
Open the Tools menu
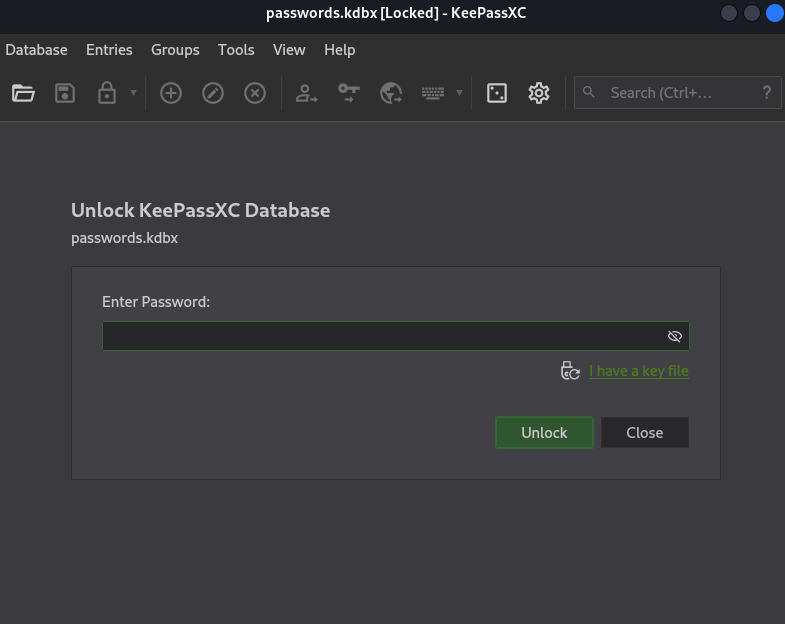click(236, 50)
